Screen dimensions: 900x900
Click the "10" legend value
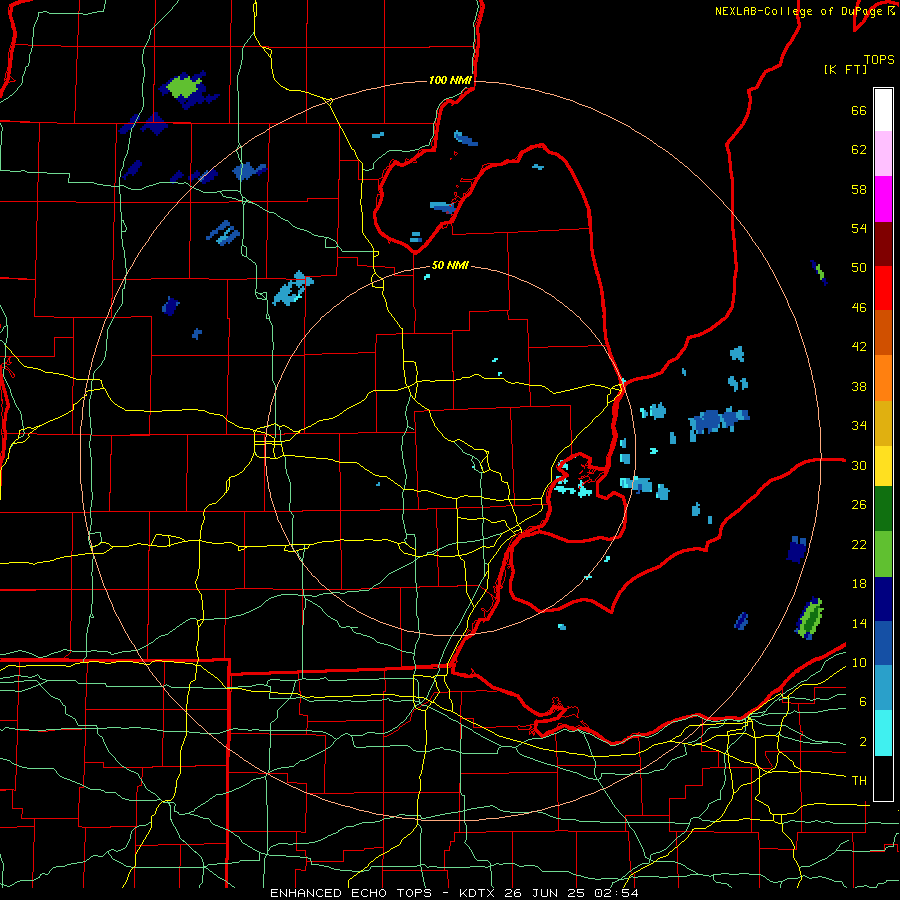[x=859, y=663]
